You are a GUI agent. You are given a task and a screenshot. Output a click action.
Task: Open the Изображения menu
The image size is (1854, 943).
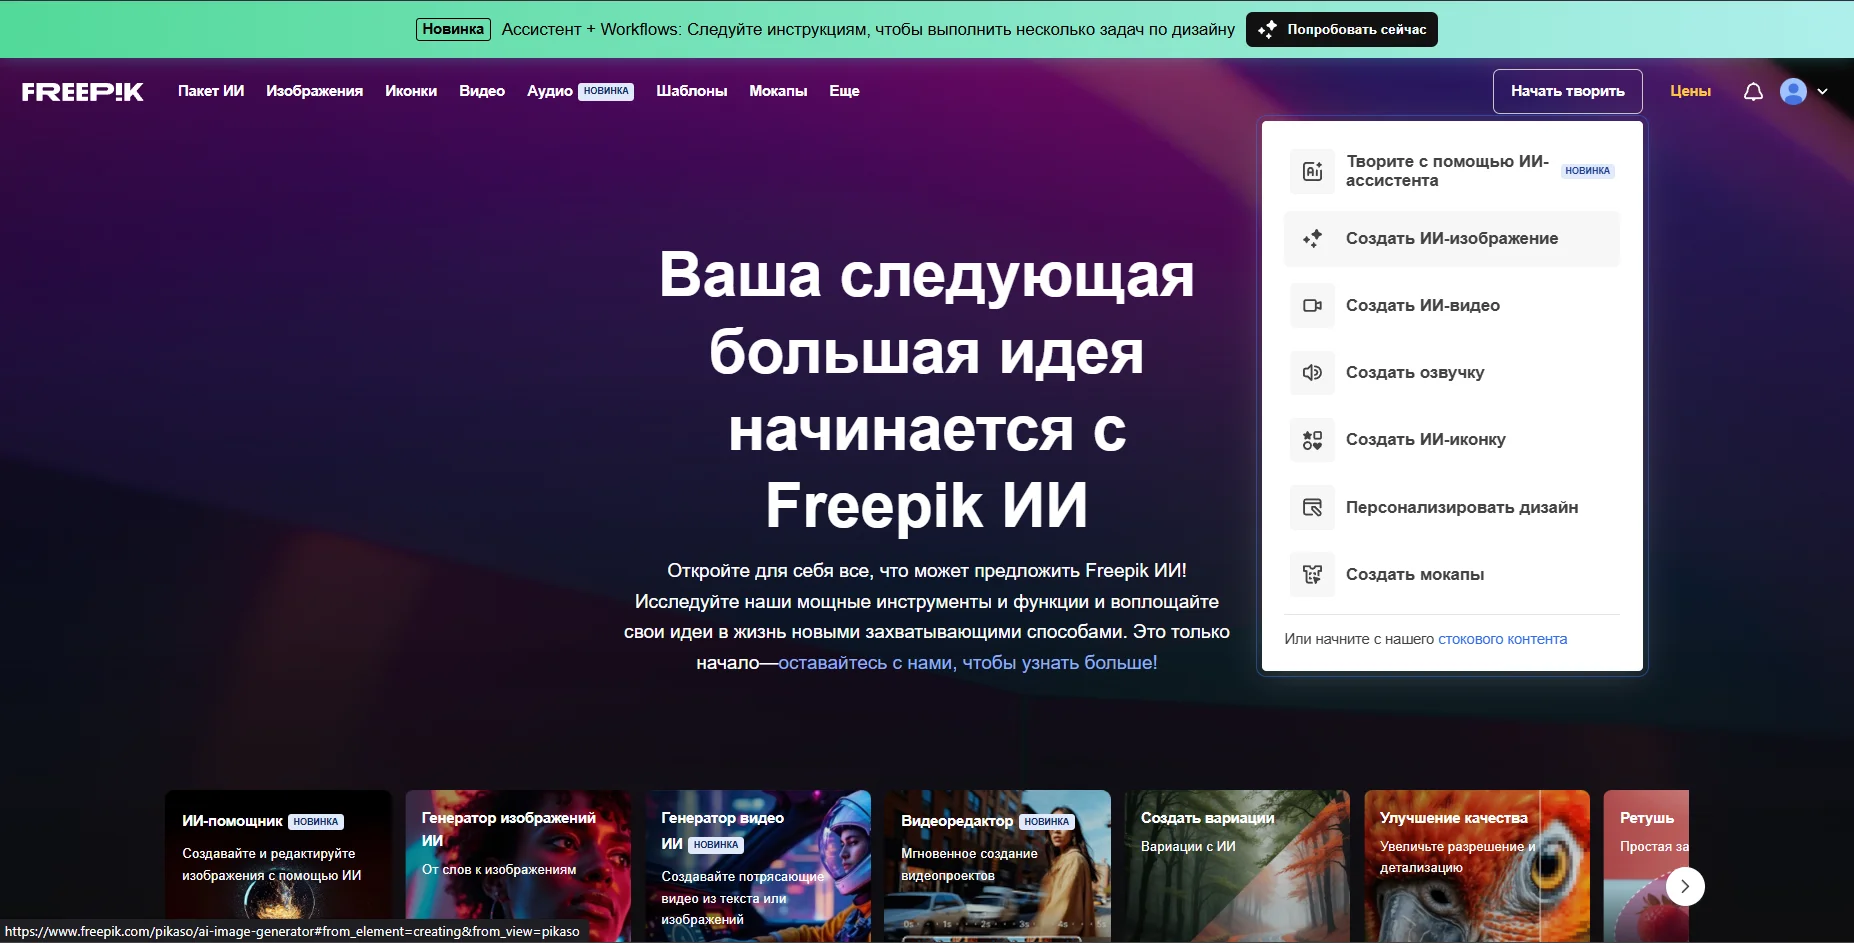(314, 91)
